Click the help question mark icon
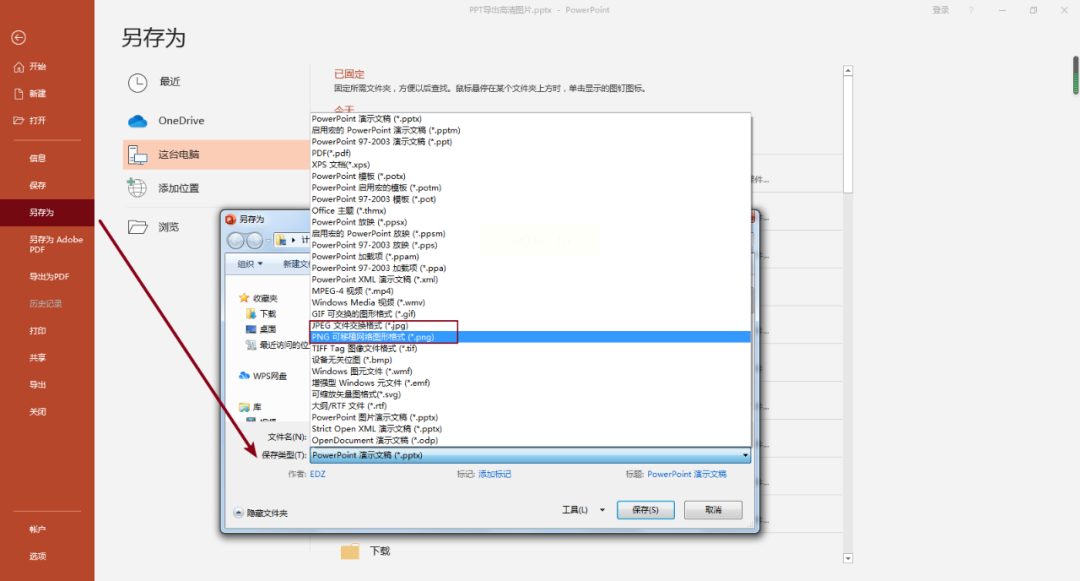This screenshot has width=1080, height=581. click(971, 10)
